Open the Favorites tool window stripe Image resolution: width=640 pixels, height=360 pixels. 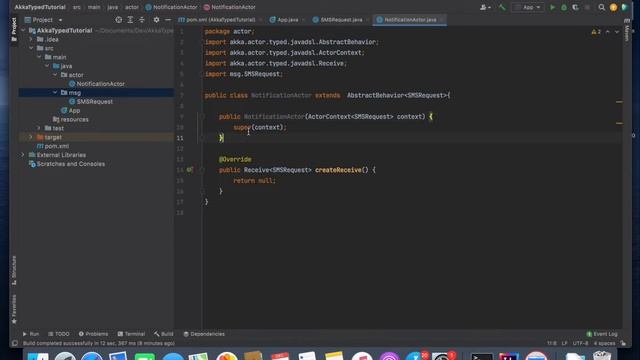click(x=14, y=309)
